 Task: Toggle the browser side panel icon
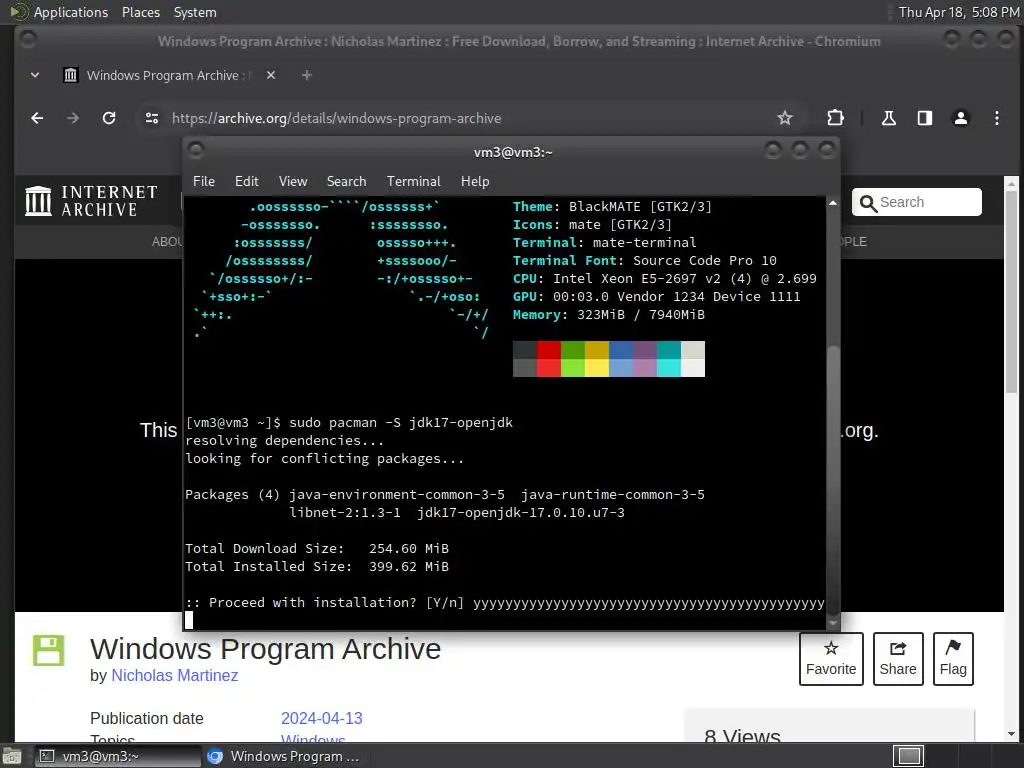point(925,118)
